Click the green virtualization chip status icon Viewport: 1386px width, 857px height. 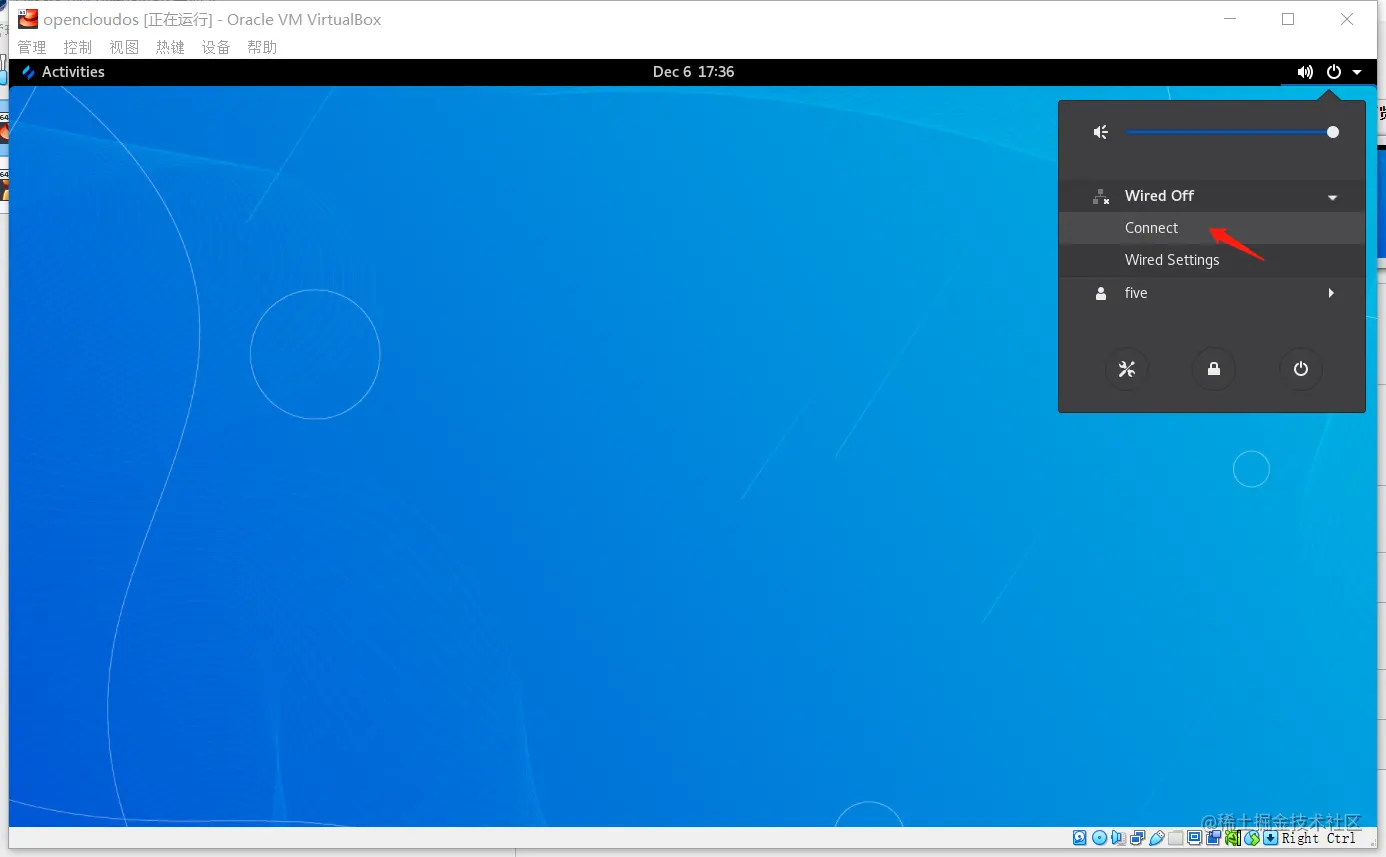coord(1233,838)
